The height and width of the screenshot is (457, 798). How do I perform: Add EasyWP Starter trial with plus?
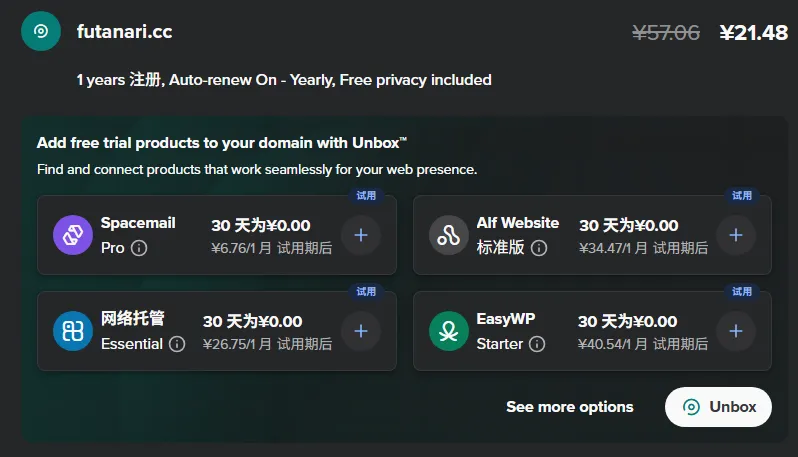click(x=736, y=331)
